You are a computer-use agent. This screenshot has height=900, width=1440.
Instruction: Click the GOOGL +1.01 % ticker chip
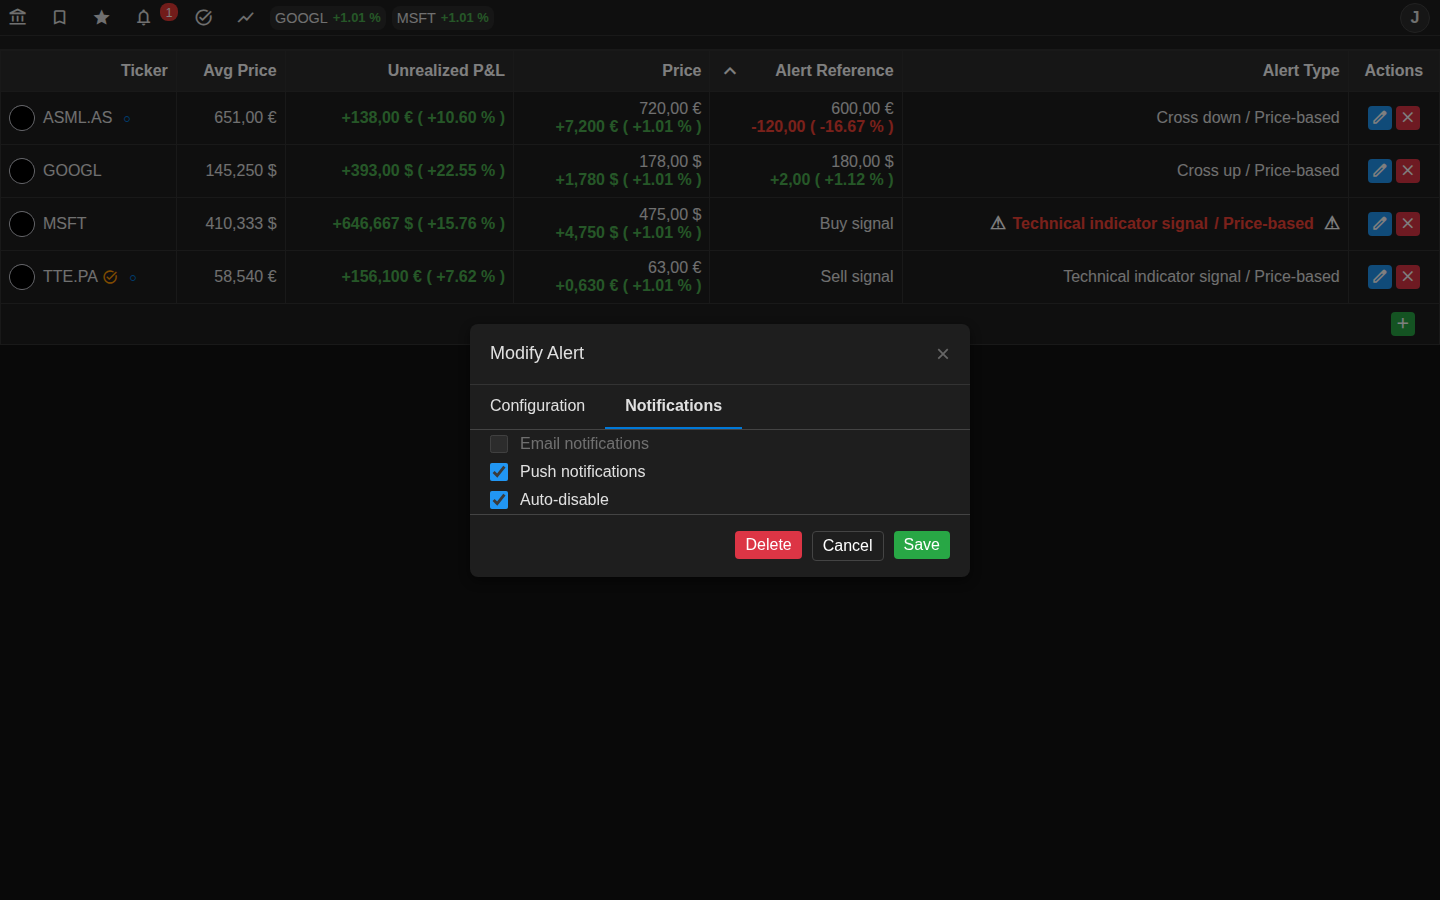click(328, 18)
